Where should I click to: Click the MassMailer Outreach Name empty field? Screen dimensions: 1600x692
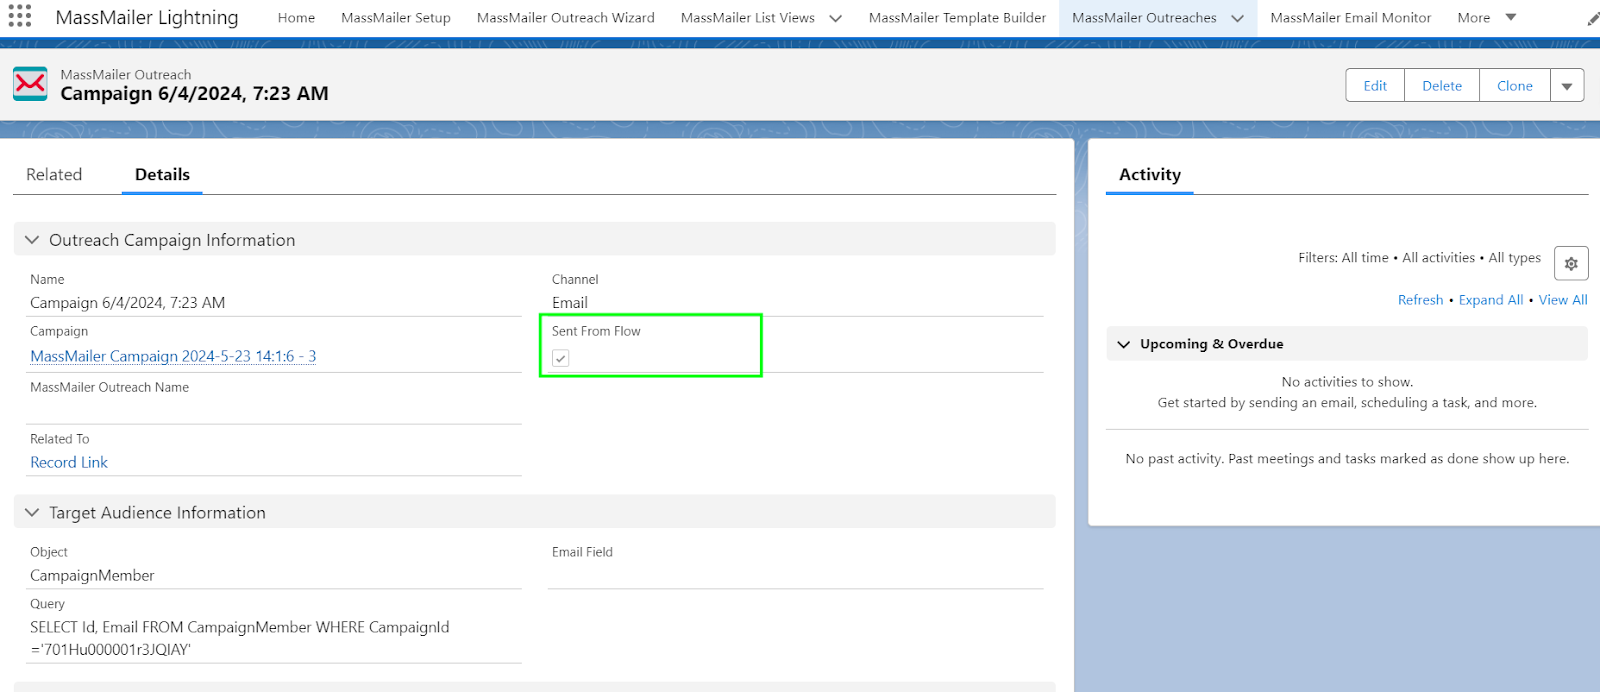pos(276,410)
